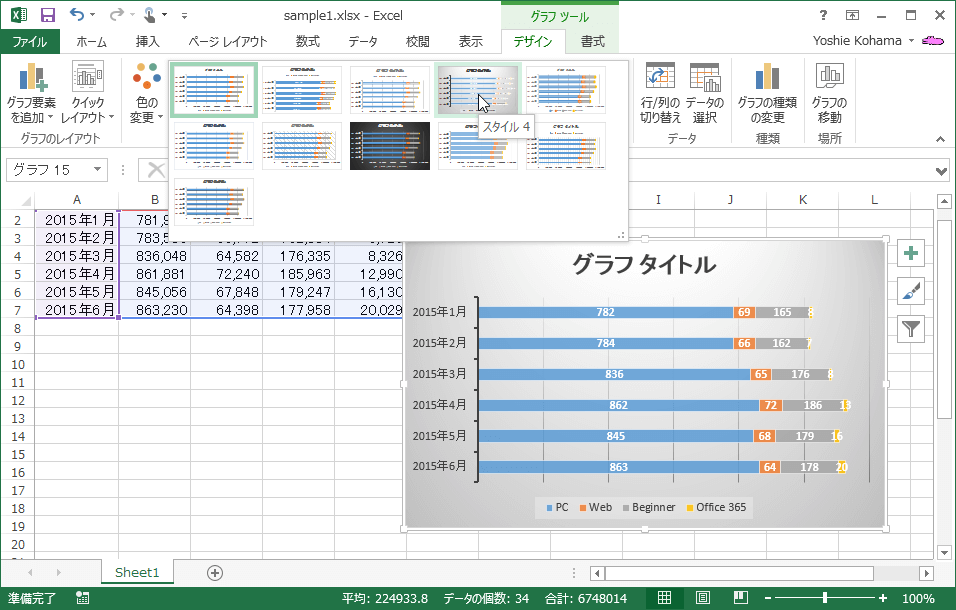Screen dimensions: 956x610
Task: Click the Name Box showing グラフ 15
Action: pyautogui.click(x=51, y=169)
